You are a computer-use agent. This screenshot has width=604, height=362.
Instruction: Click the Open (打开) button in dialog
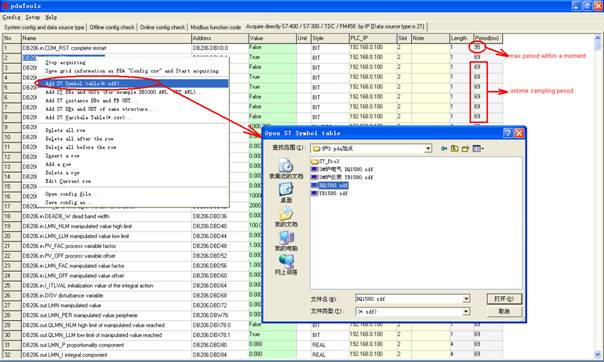tap(504, 299)
